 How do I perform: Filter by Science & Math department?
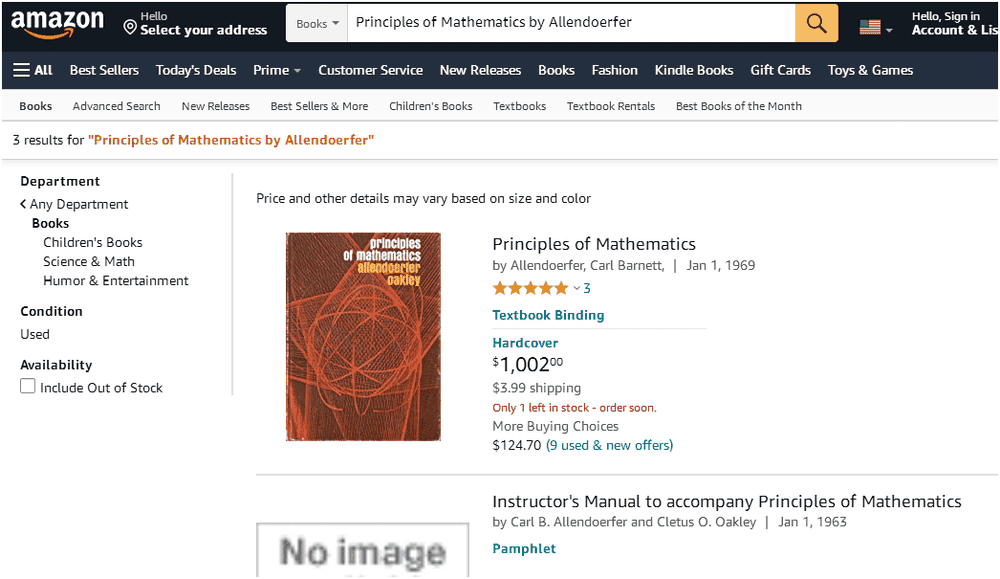[89, 261]
